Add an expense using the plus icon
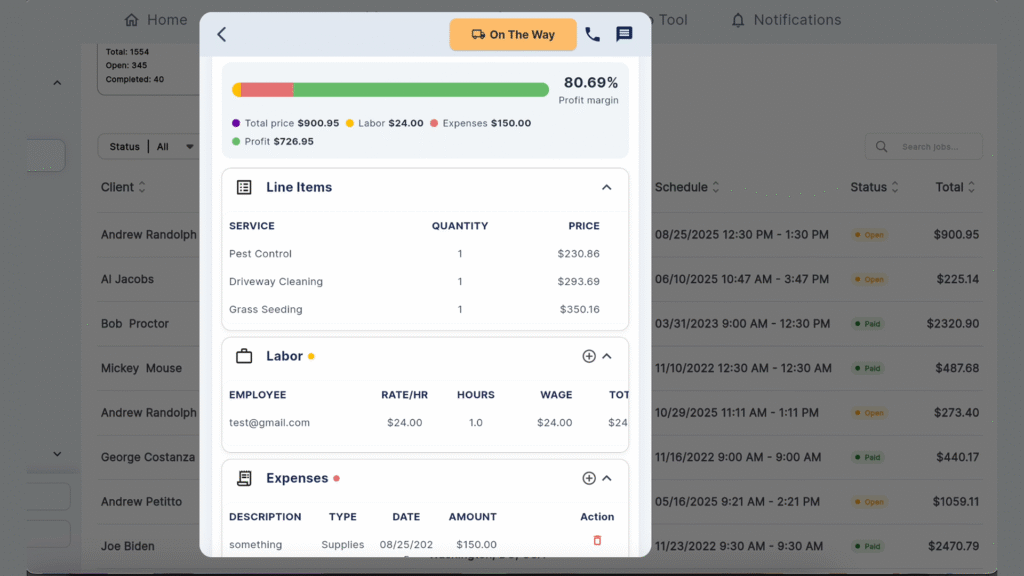Image resolution: width=1024 pixels, height=576 pixels. [x=589, y=478]
